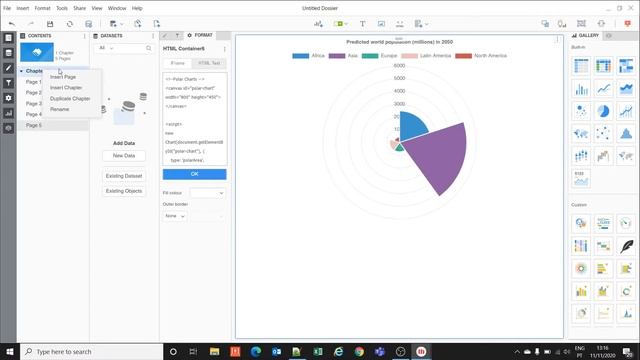
Task: Toggle the Asia legend series
Action: click(x=343, y=56)
